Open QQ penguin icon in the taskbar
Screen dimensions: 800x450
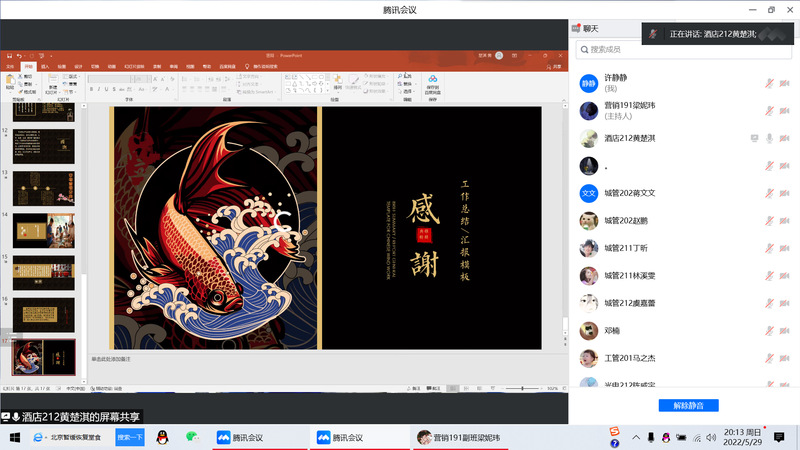tap(162, 438)
